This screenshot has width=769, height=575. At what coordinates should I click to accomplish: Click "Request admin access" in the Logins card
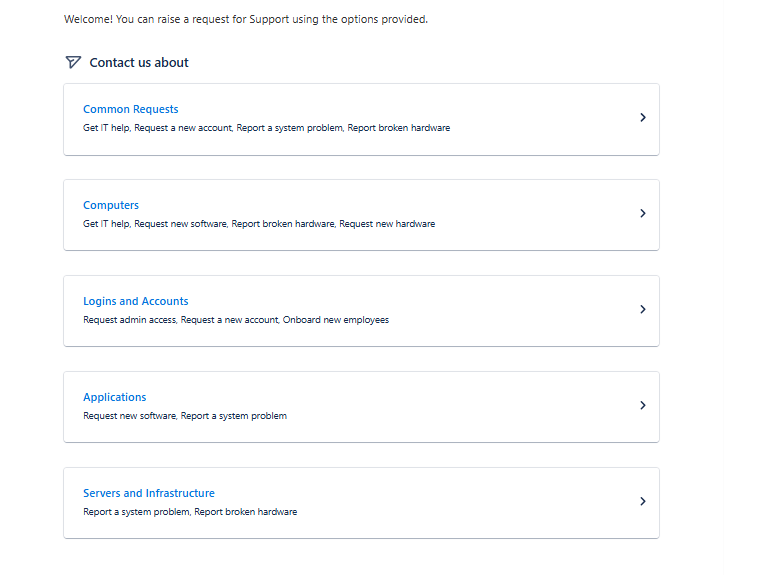130,320
